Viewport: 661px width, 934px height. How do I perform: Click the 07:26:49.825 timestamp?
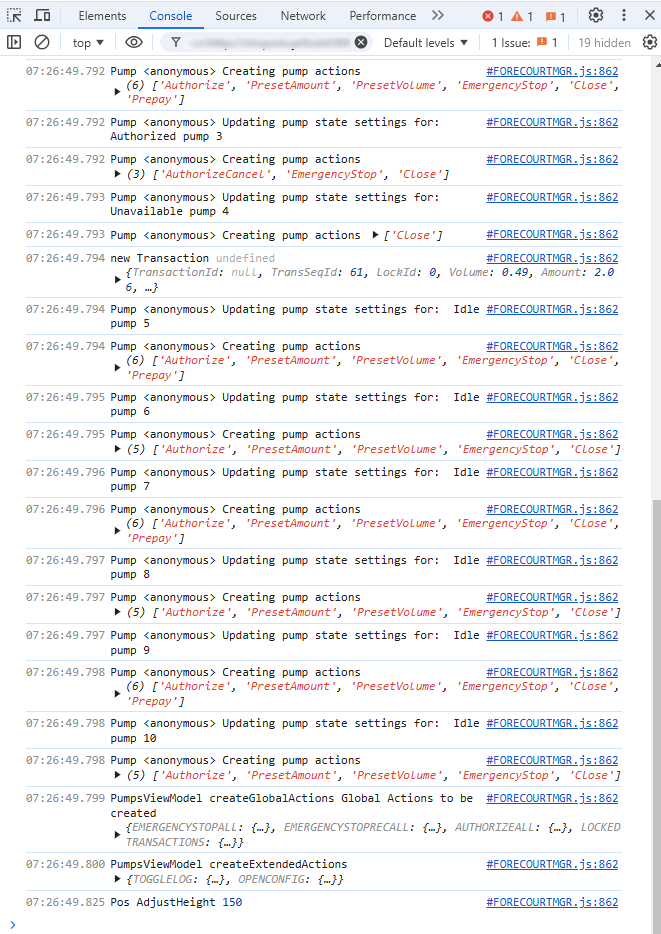pos(66,902)
